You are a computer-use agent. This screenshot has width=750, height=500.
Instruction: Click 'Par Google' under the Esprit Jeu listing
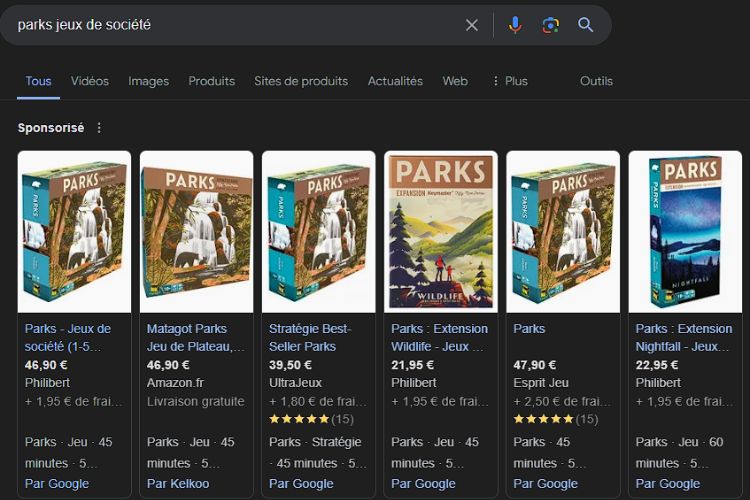pyautogui.click(x=545, y=484)
